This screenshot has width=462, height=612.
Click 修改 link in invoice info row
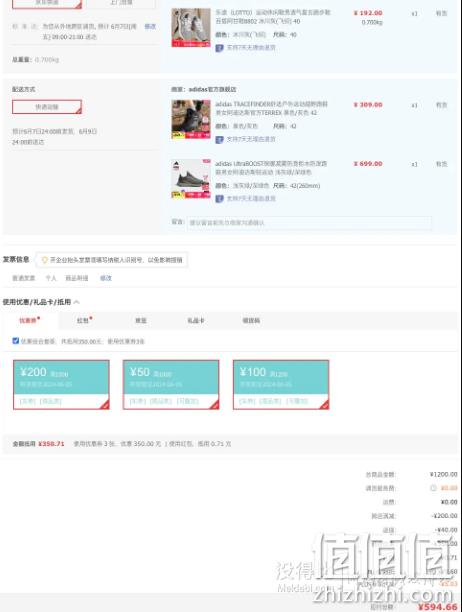(106, 278)
